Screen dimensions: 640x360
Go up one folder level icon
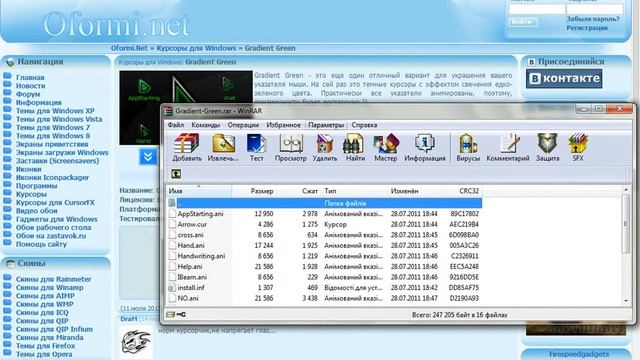(x=176, y=174)
